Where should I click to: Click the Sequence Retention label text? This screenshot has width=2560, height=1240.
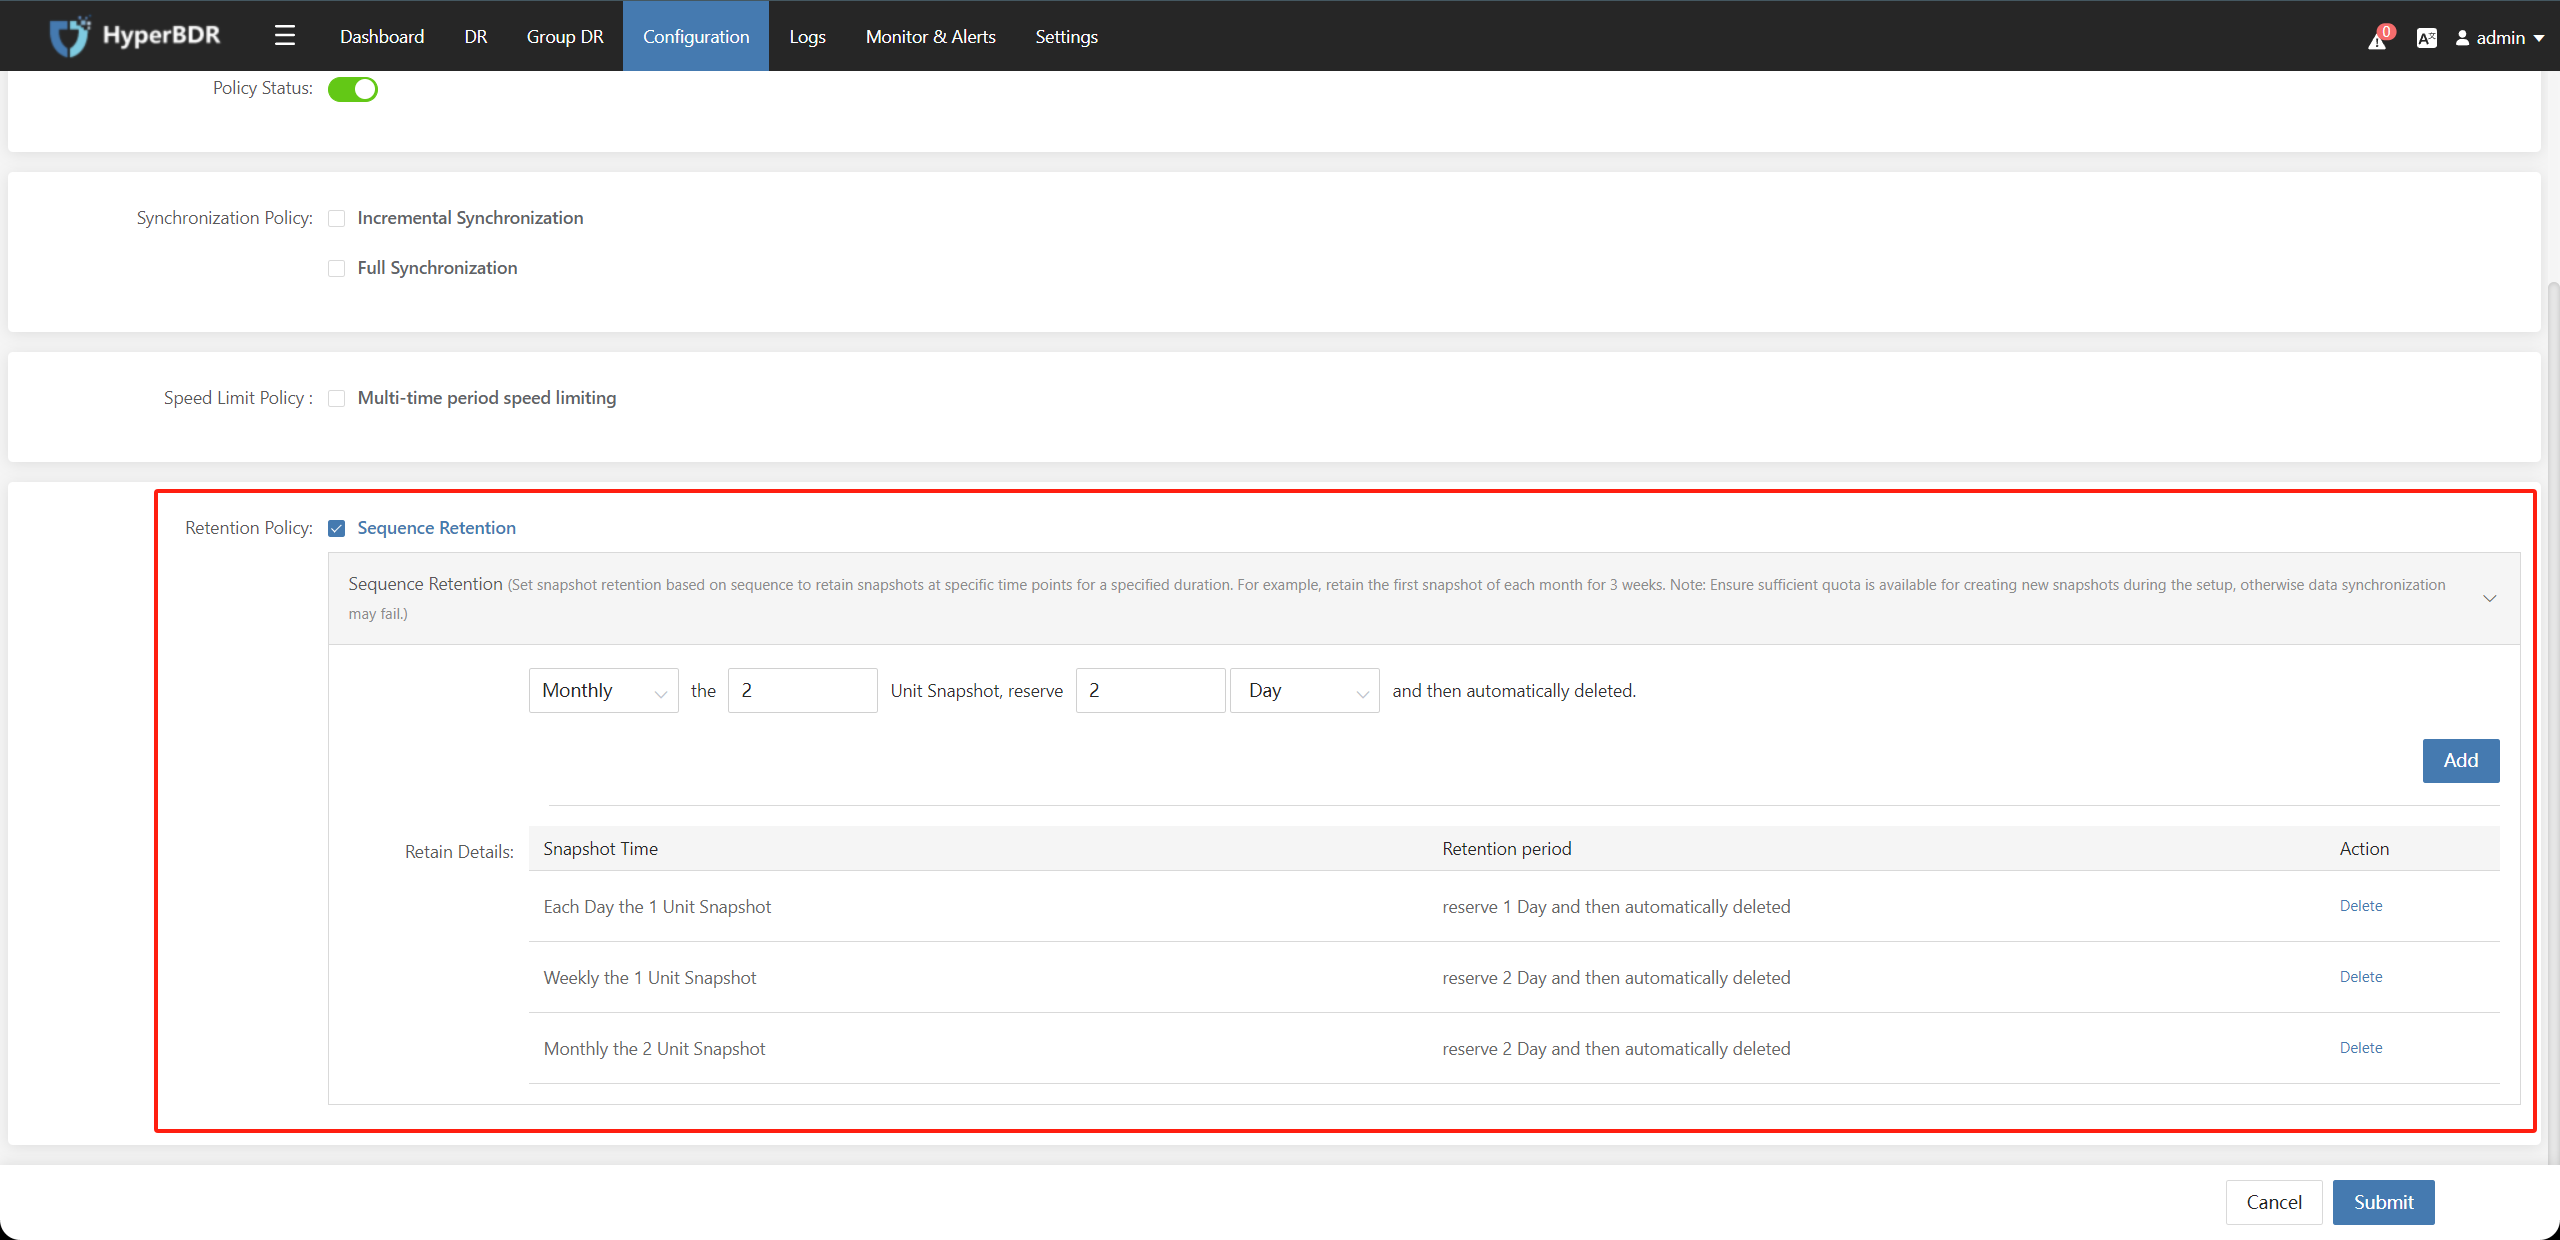tap(437, 528)
